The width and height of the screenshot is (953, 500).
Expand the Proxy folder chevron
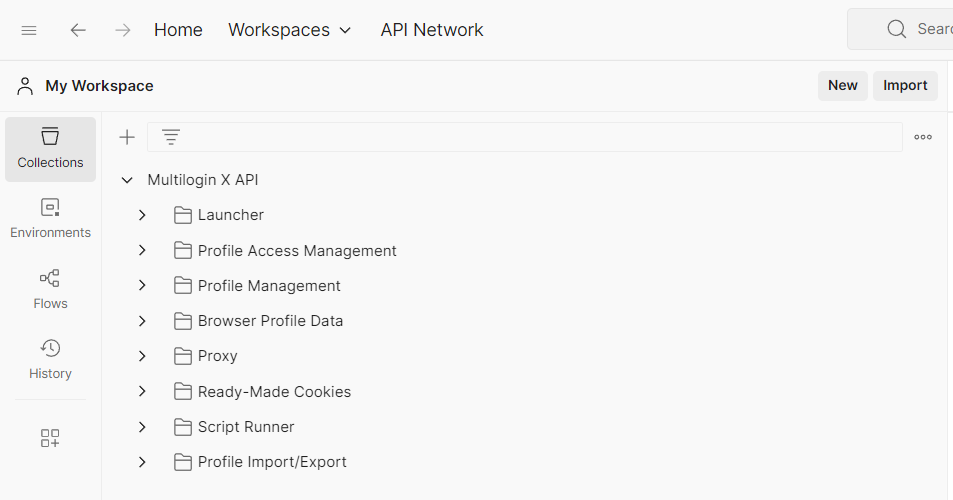pos(142,356)
